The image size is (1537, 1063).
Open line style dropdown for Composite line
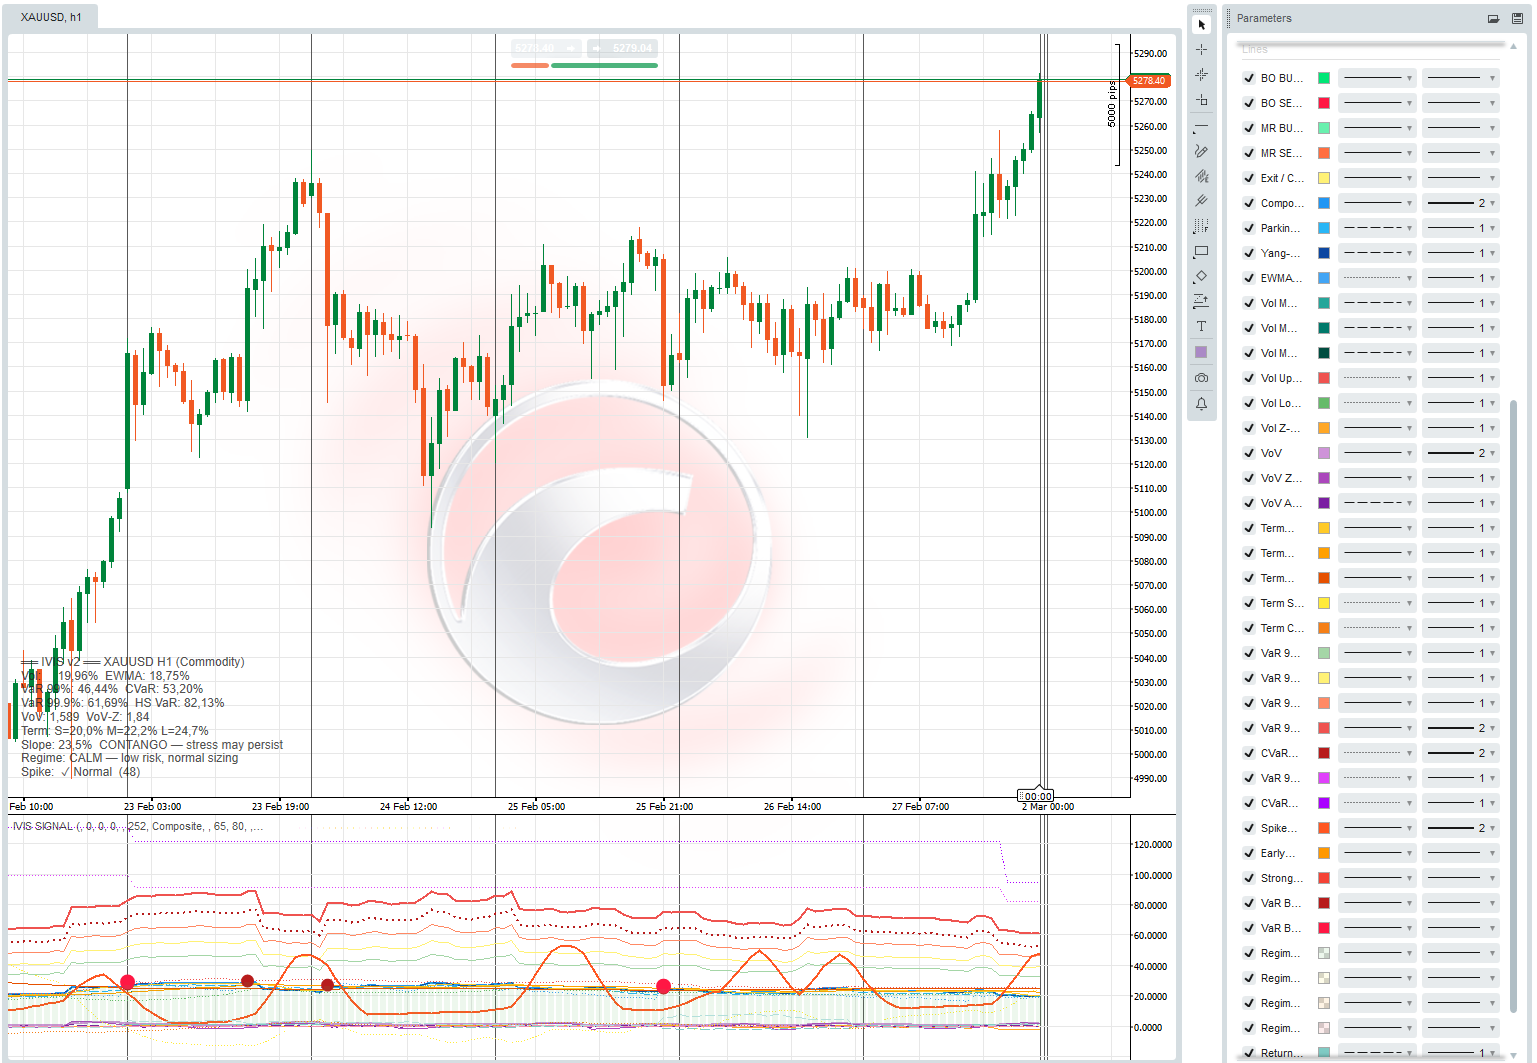[x=1377, y=202]
